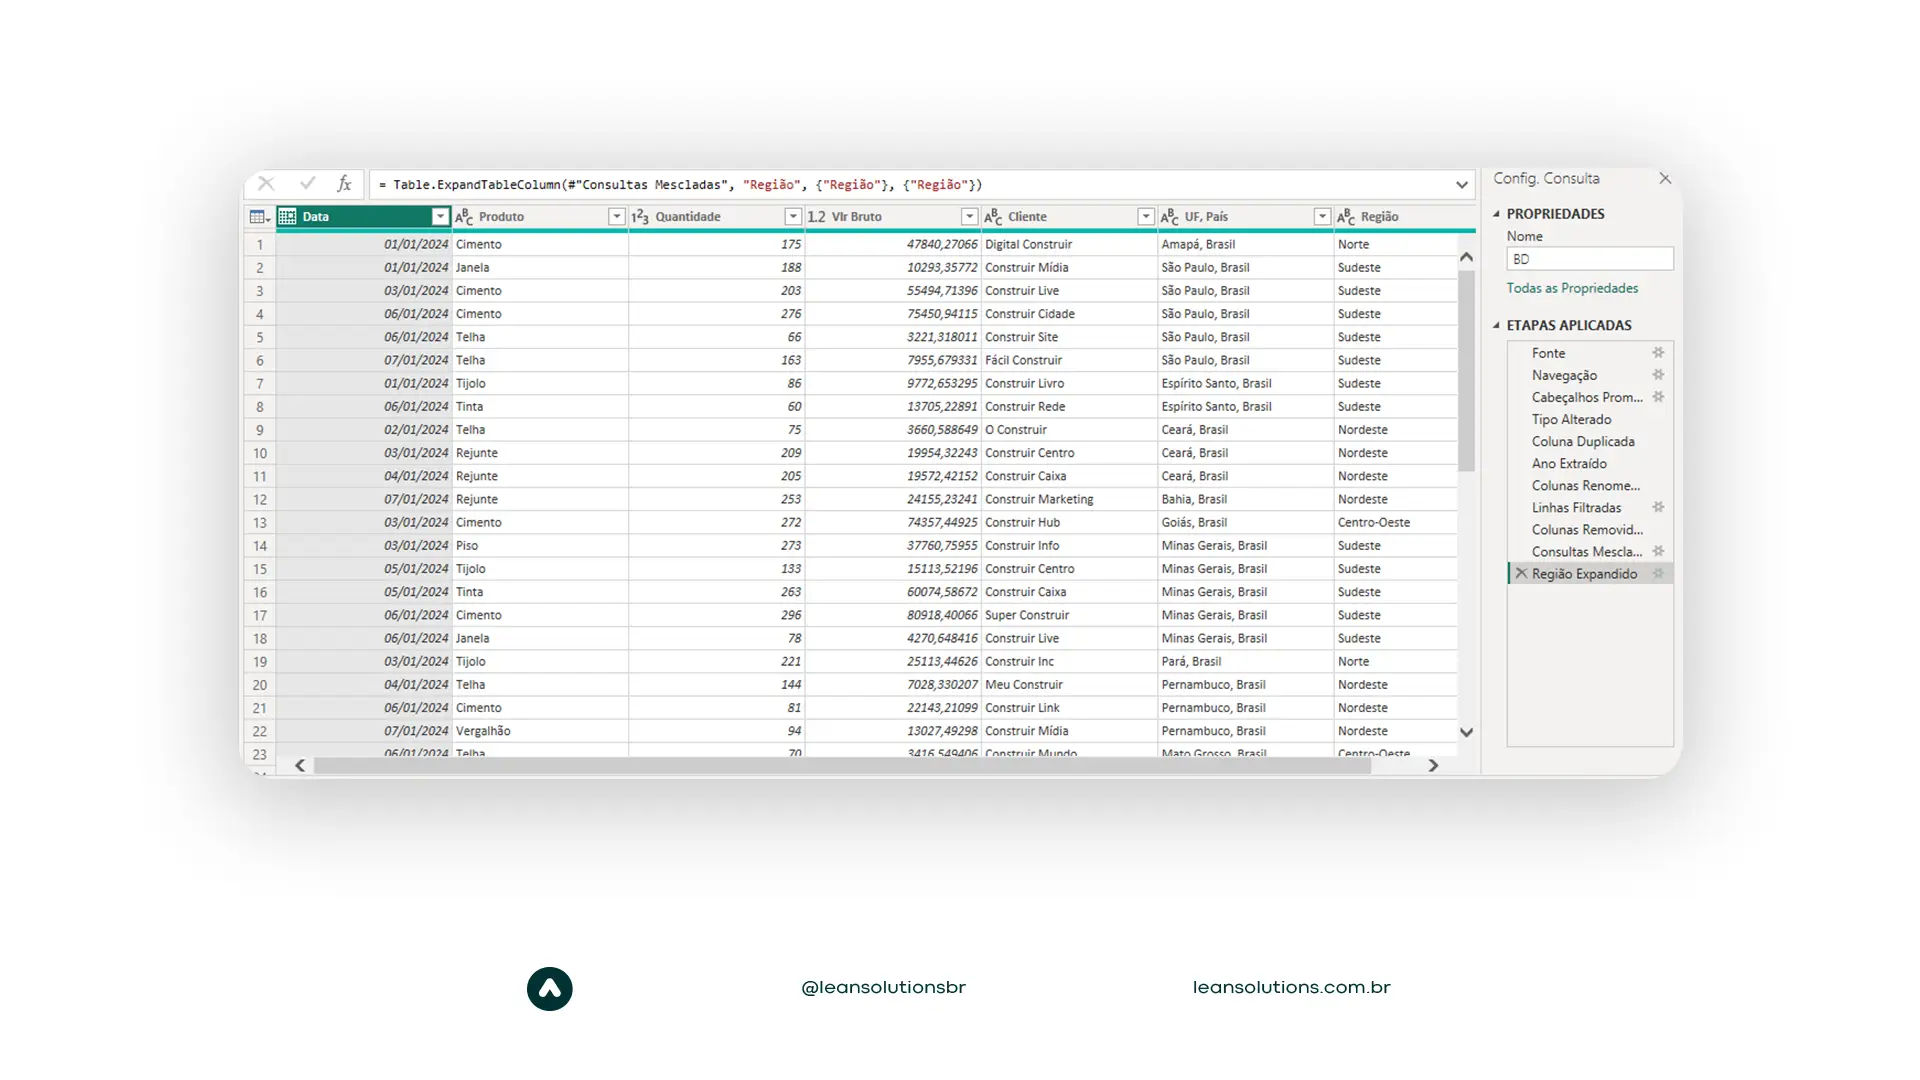Viewport: 1920px width, 1080px height.
Task: Select the Colunas Removidas applied step
Action: (x=1590, y=529)
